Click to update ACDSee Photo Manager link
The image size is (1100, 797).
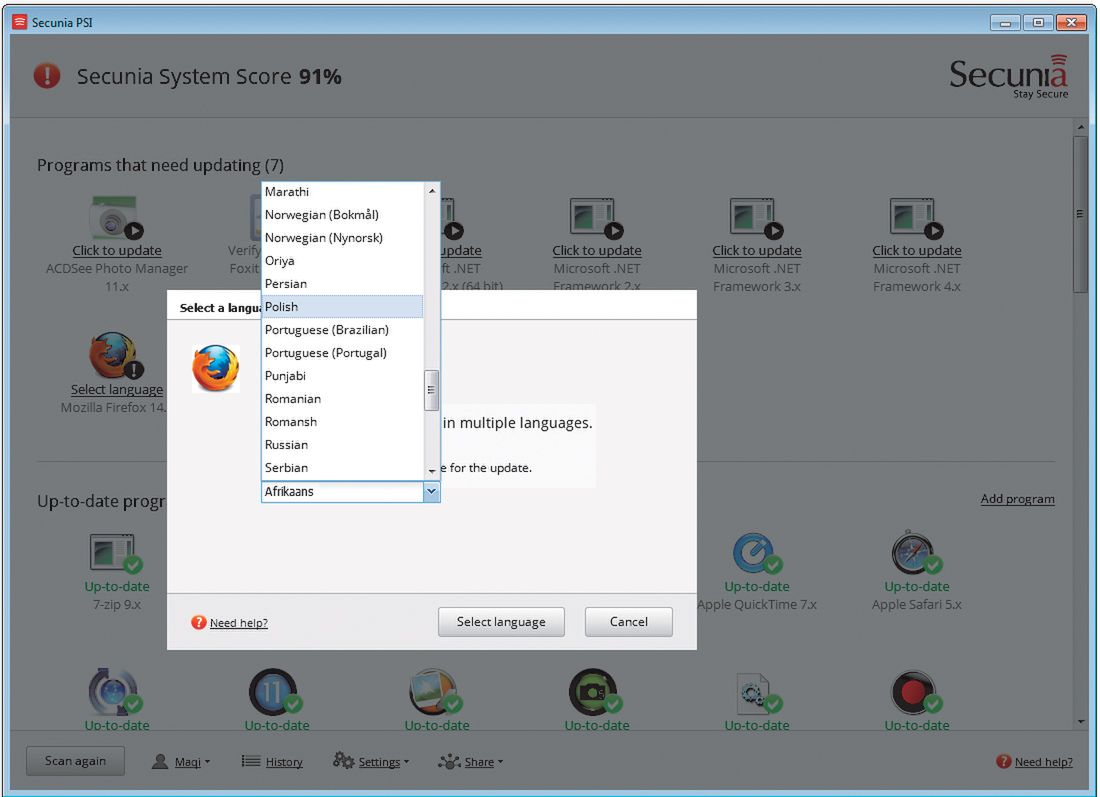pyautogui.click(x=116, y=250)
